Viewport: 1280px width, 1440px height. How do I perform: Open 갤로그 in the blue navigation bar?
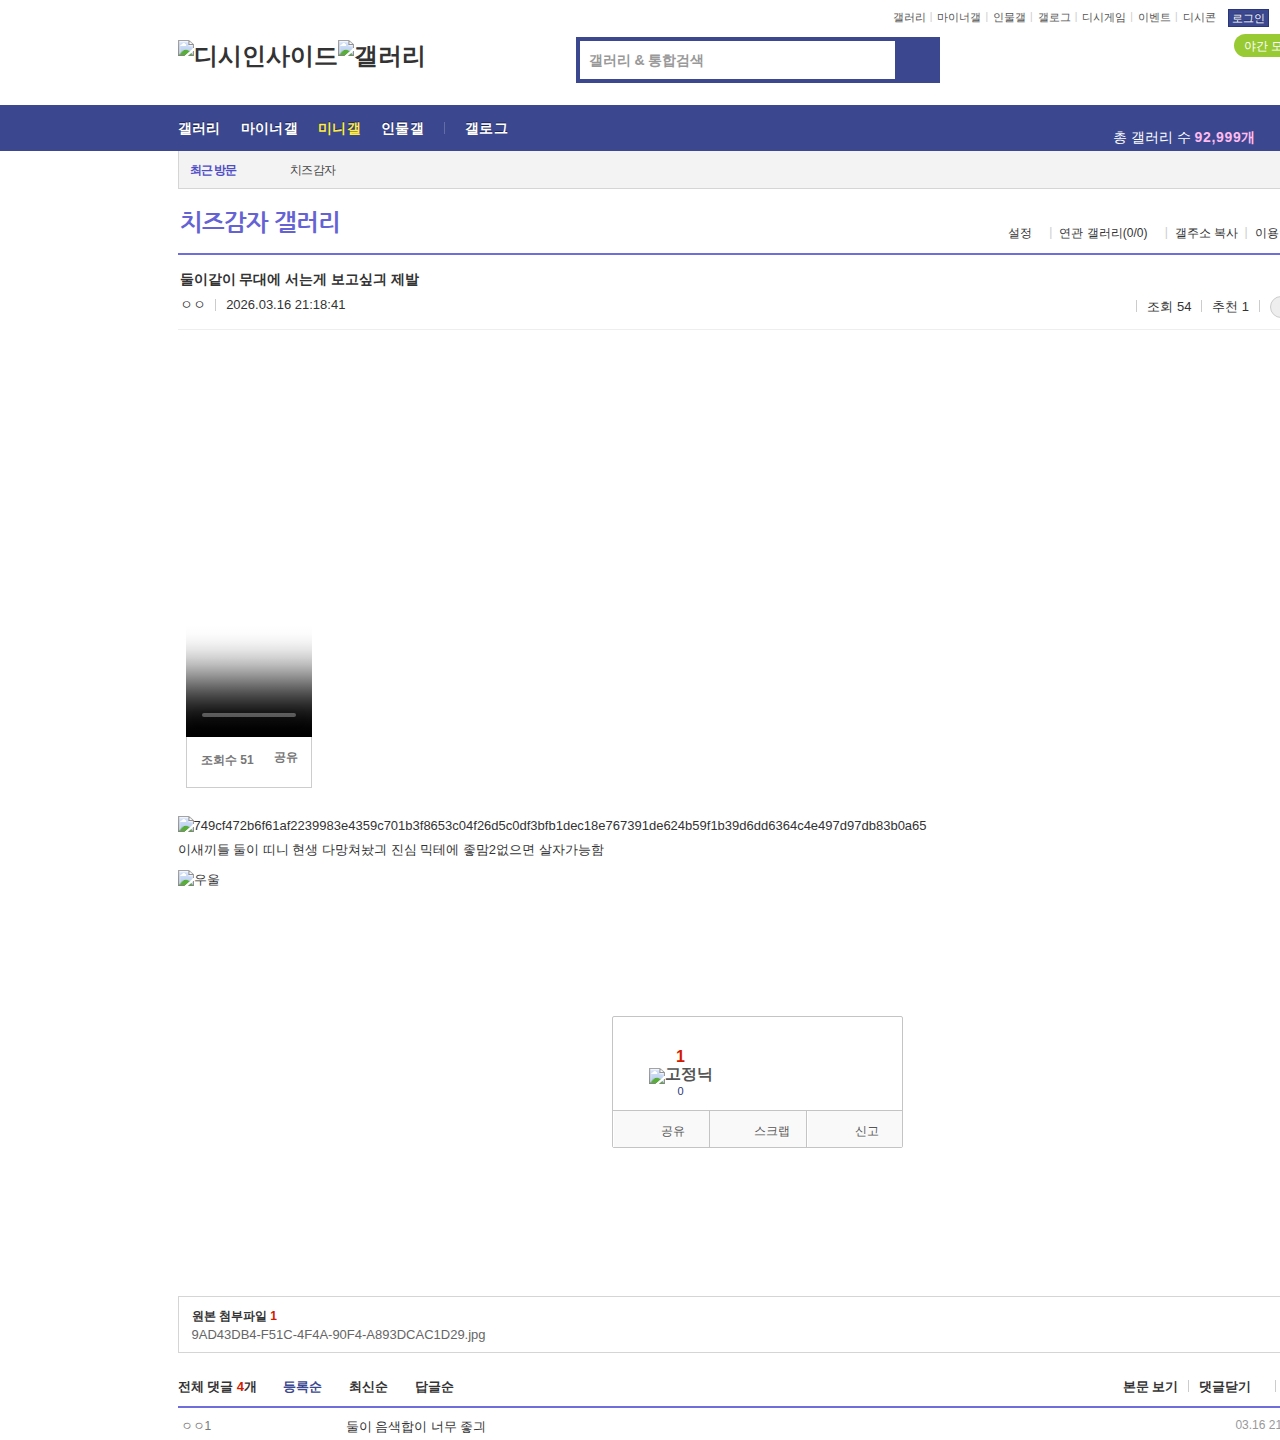[486, 129]
